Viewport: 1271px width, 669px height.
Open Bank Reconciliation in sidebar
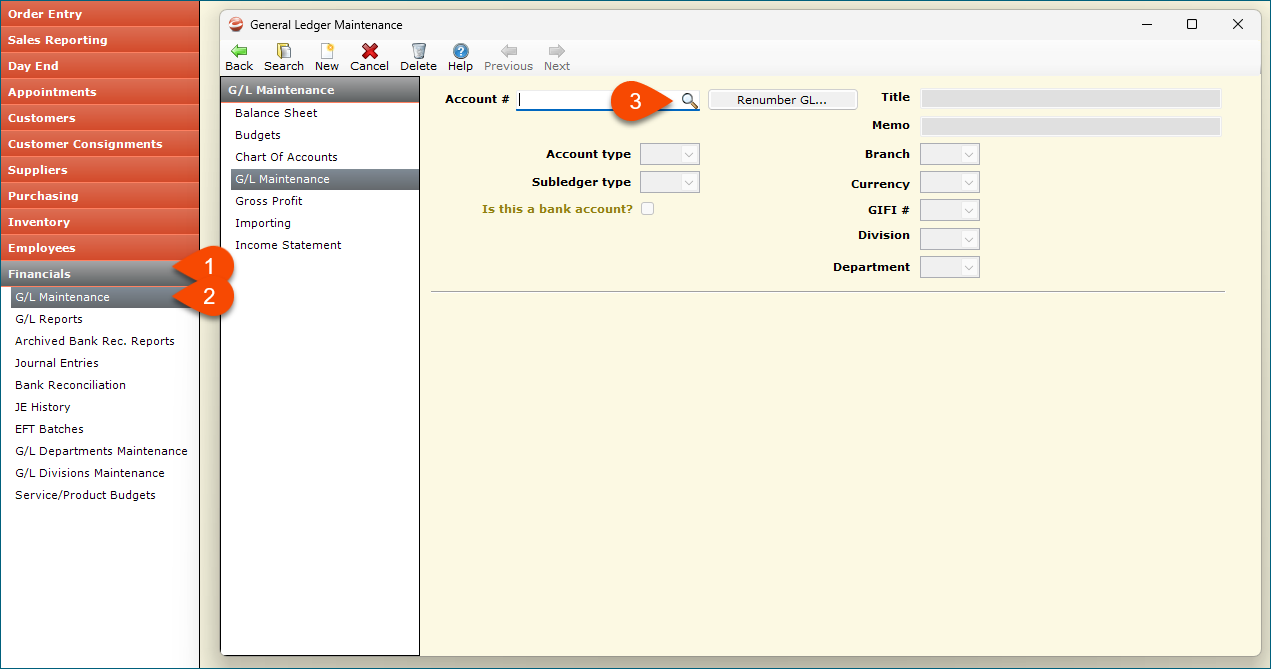click(x=70, y=385)
